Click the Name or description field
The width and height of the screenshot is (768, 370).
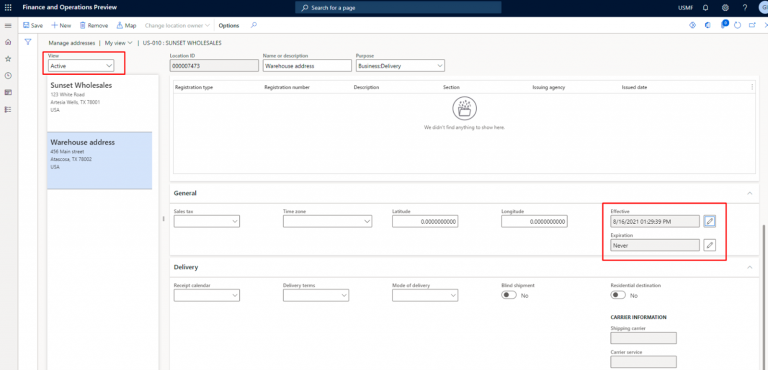point(307,65)
